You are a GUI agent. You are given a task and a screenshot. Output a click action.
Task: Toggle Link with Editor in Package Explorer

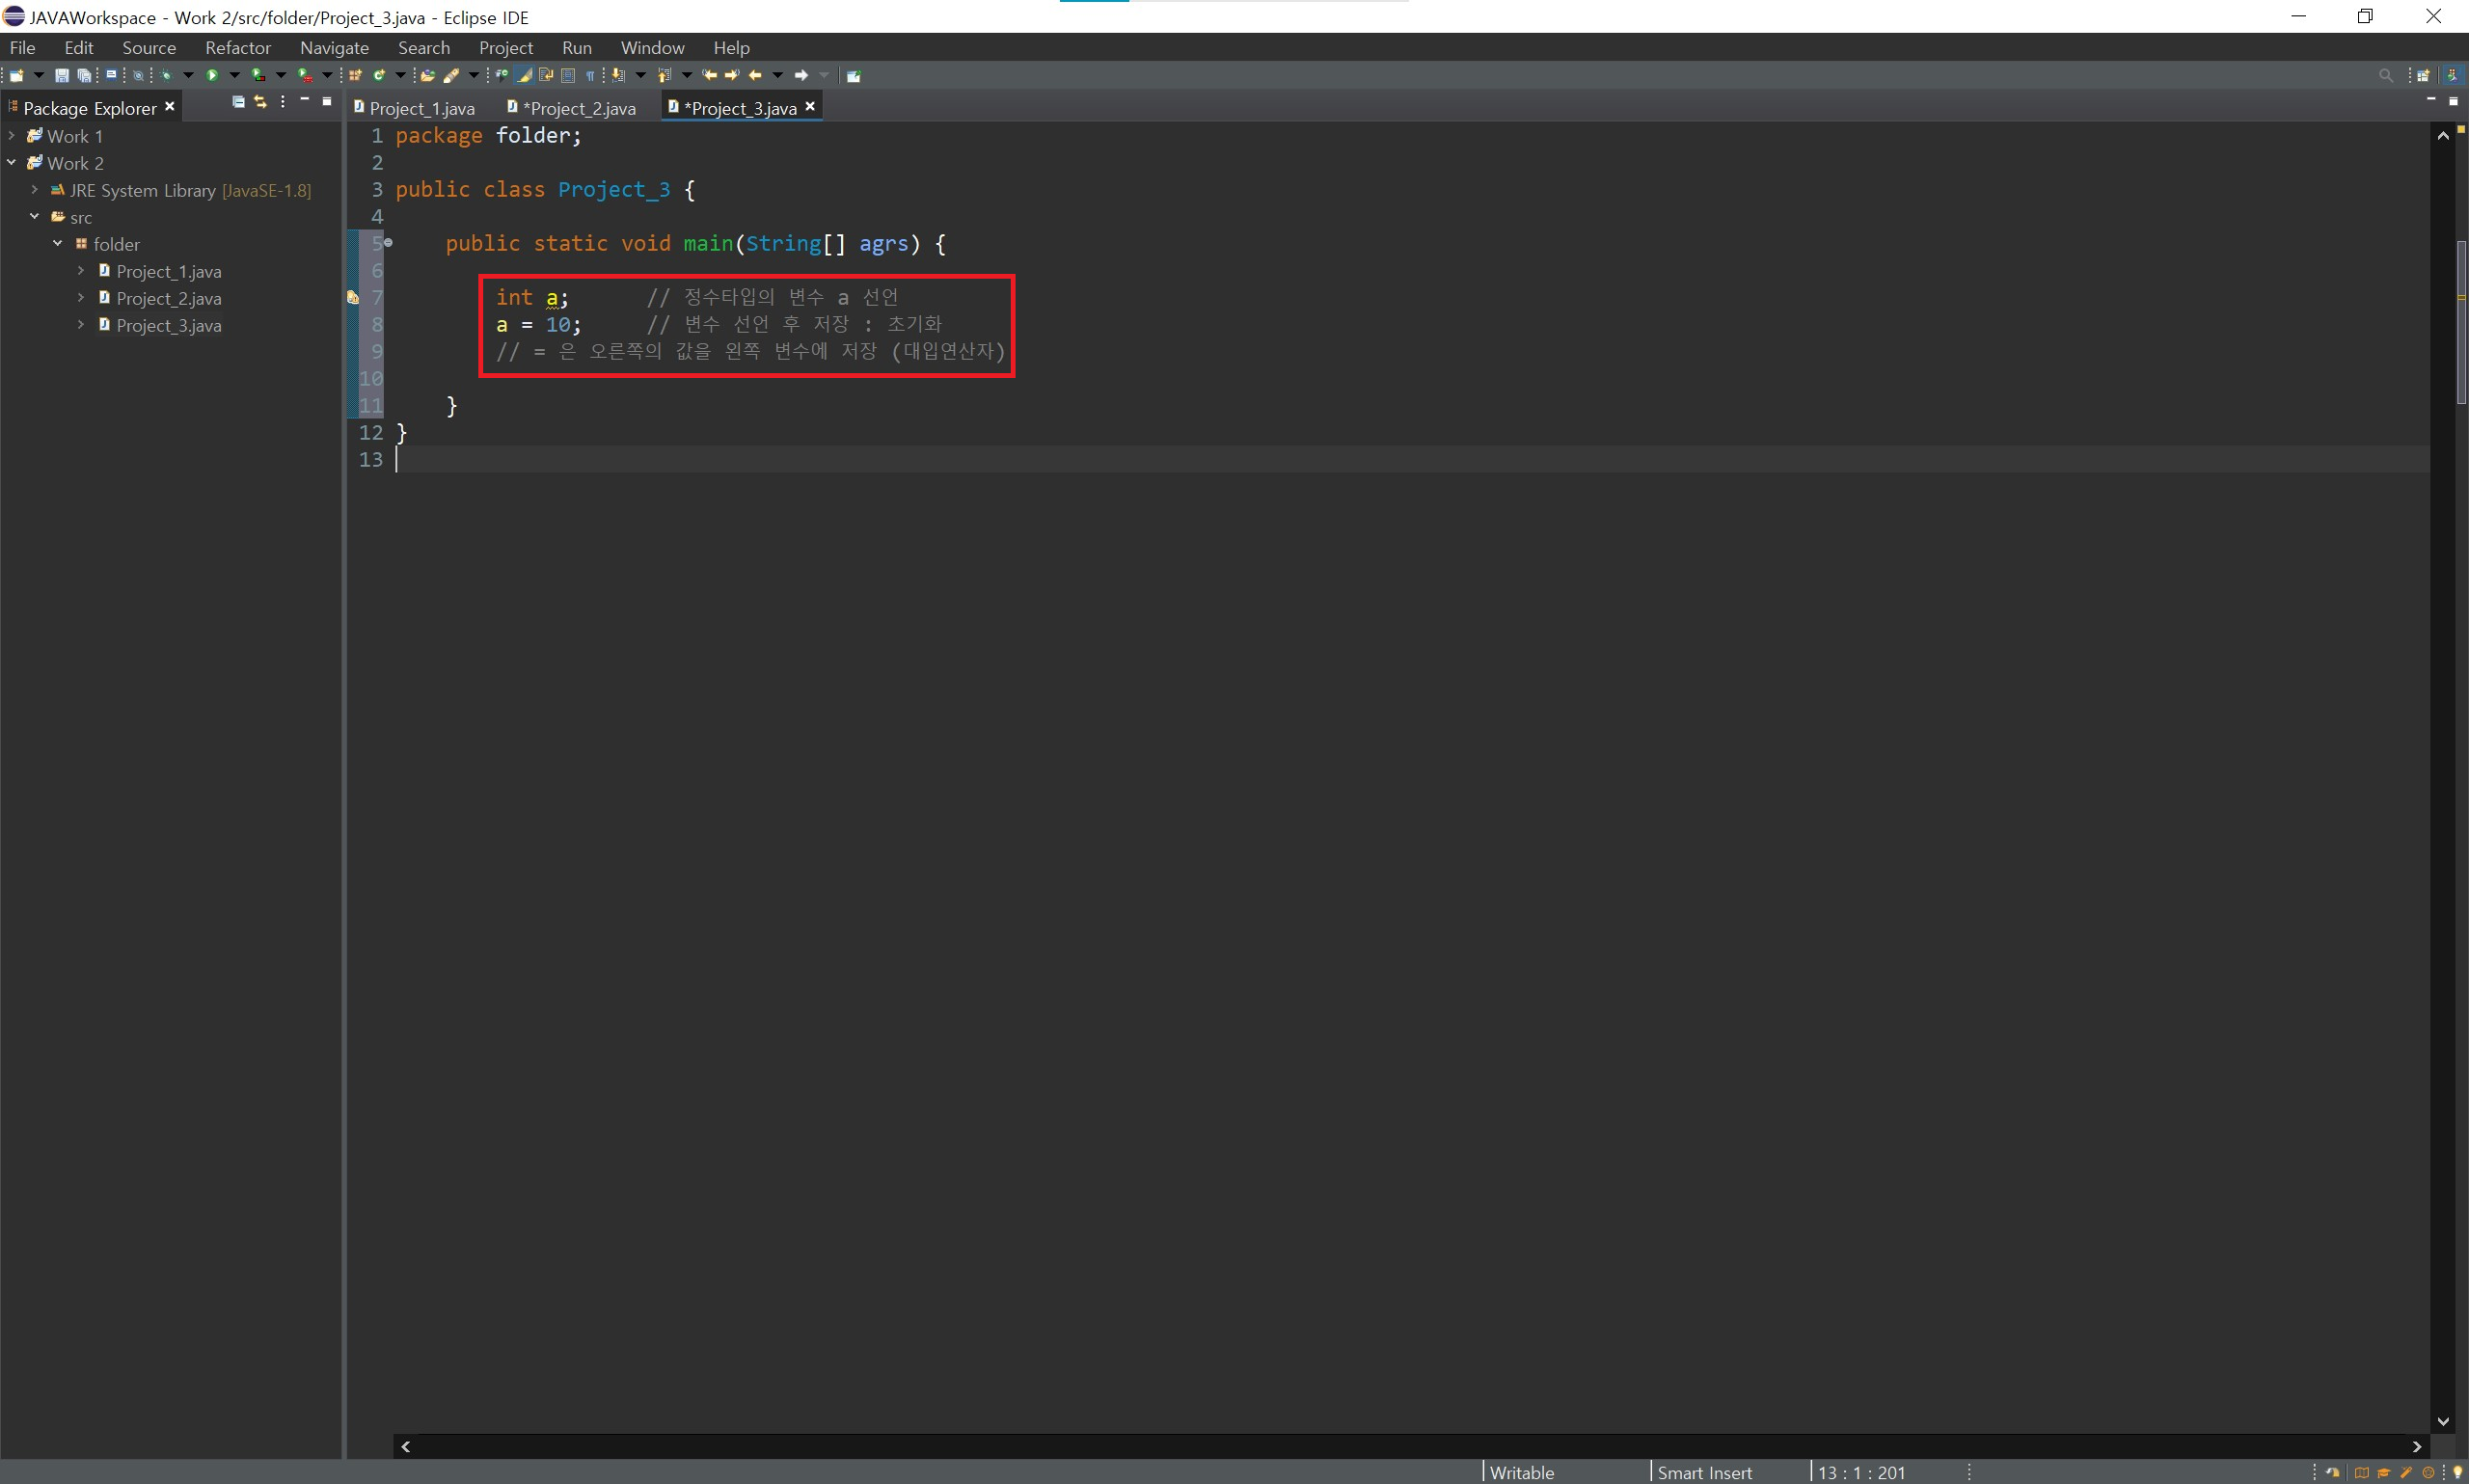tap(260, 102)
